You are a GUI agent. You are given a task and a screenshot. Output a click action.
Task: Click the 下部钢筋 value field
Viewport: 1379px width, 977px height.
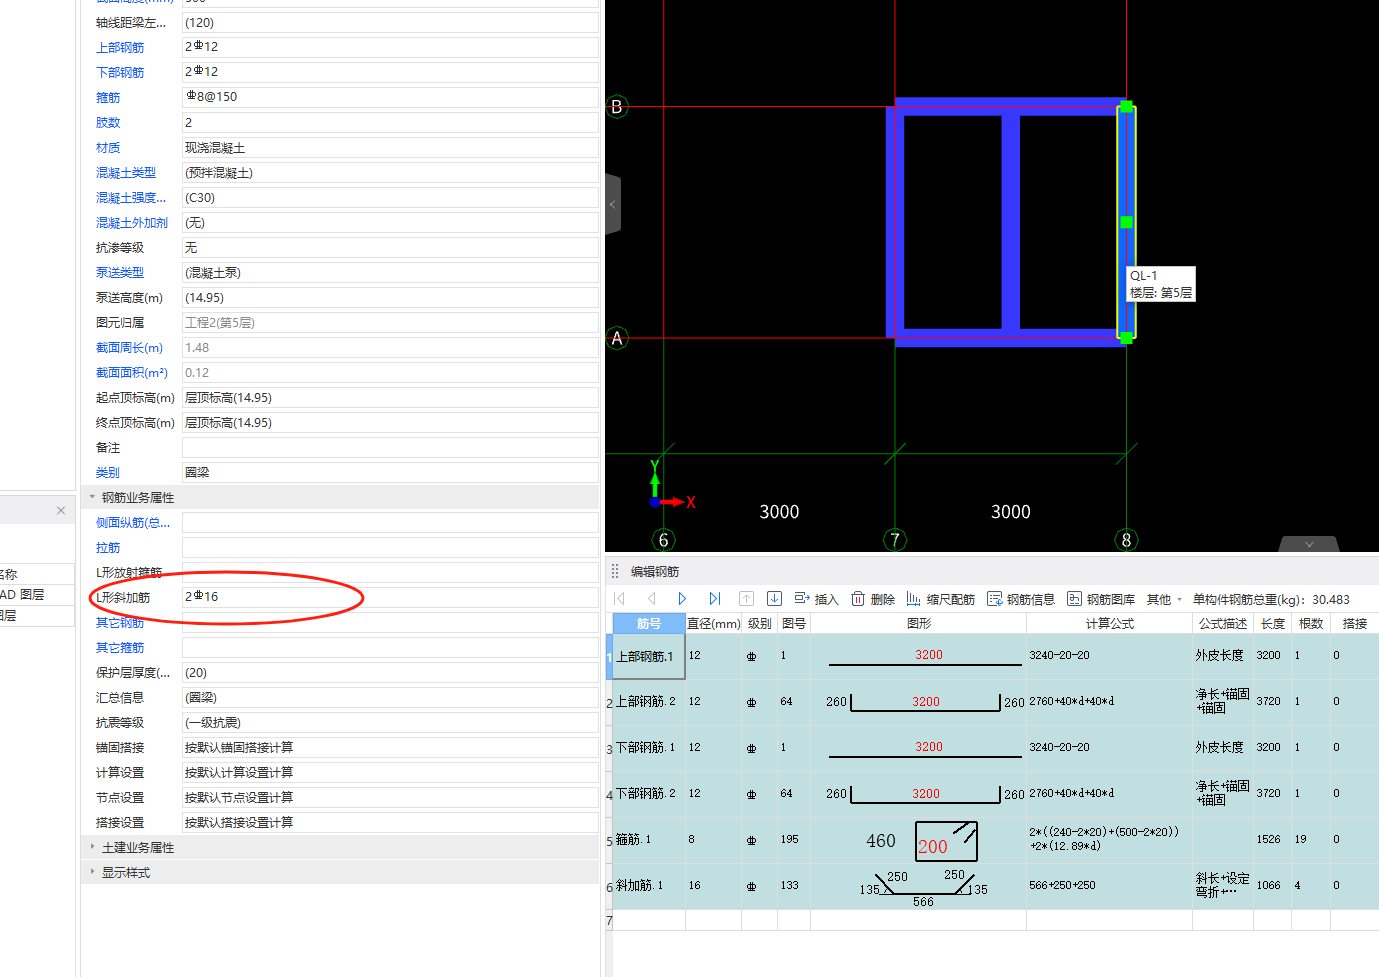coord(390,72)
